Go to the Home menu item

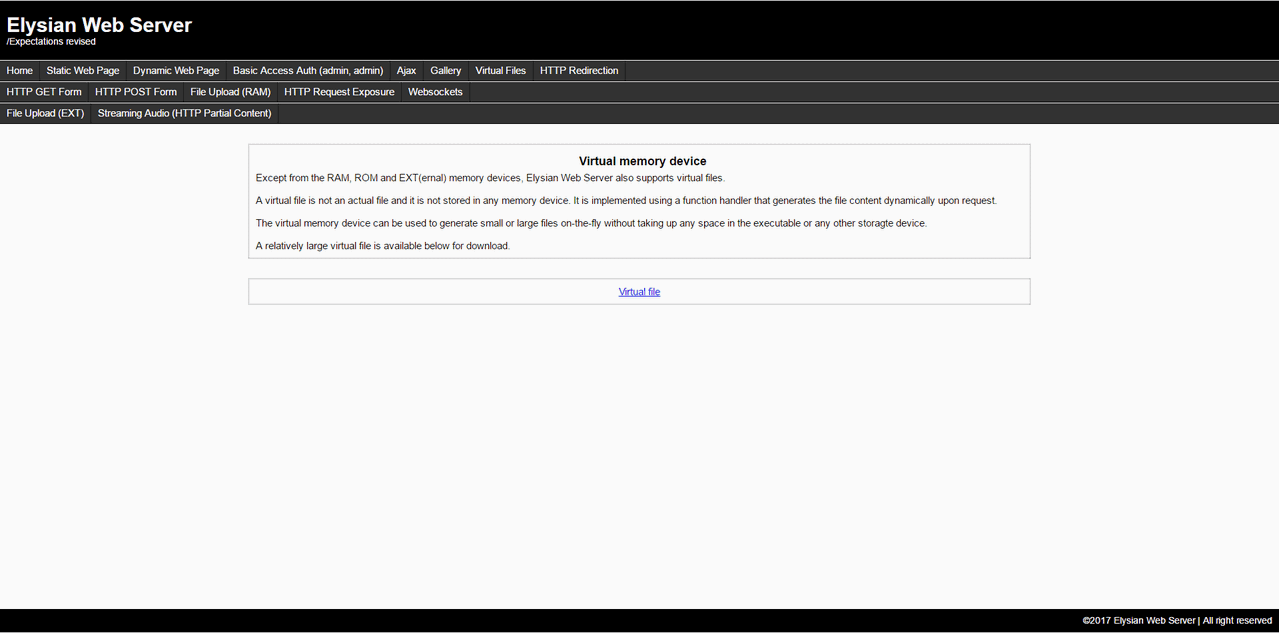point(20,71)
